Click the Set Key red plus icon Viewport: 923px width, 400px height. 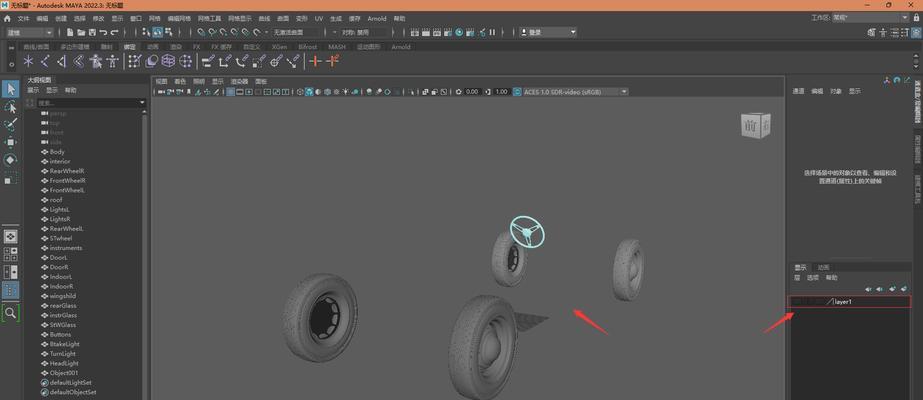coord(316,61)
